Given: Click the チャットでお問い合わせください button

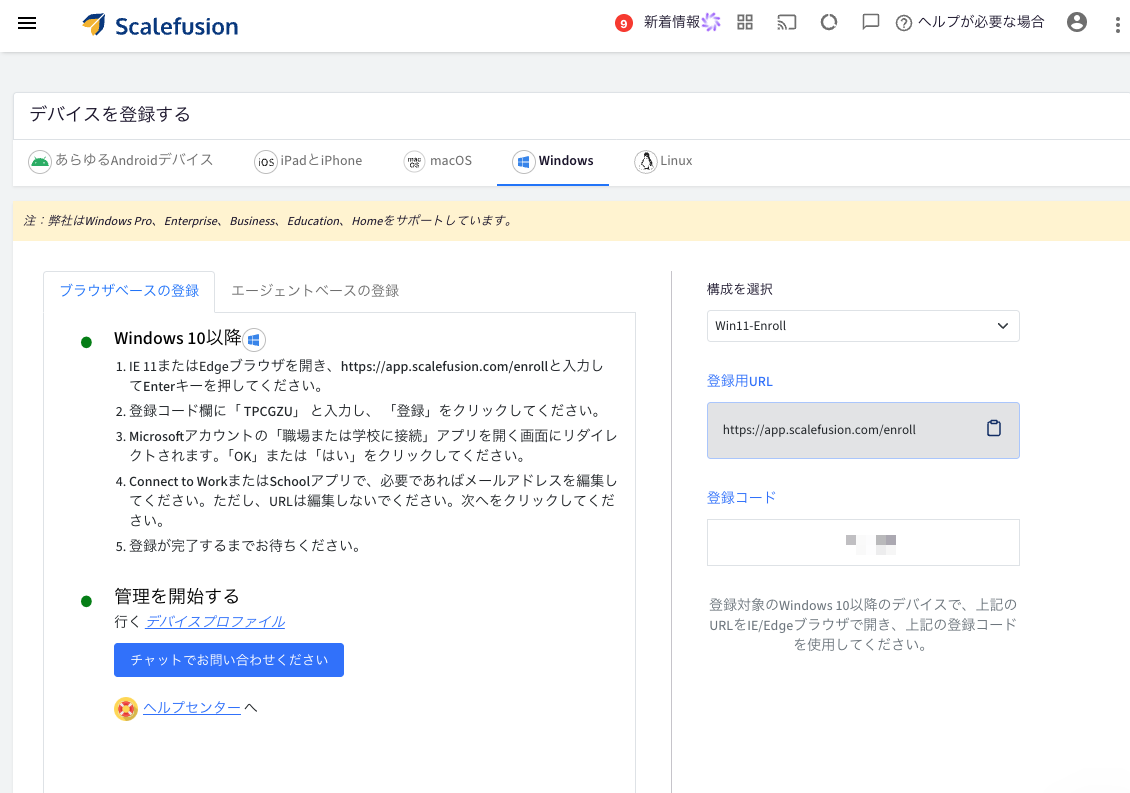Looking at the screenshot, I should pyautogui.click(x=228, y=660).
